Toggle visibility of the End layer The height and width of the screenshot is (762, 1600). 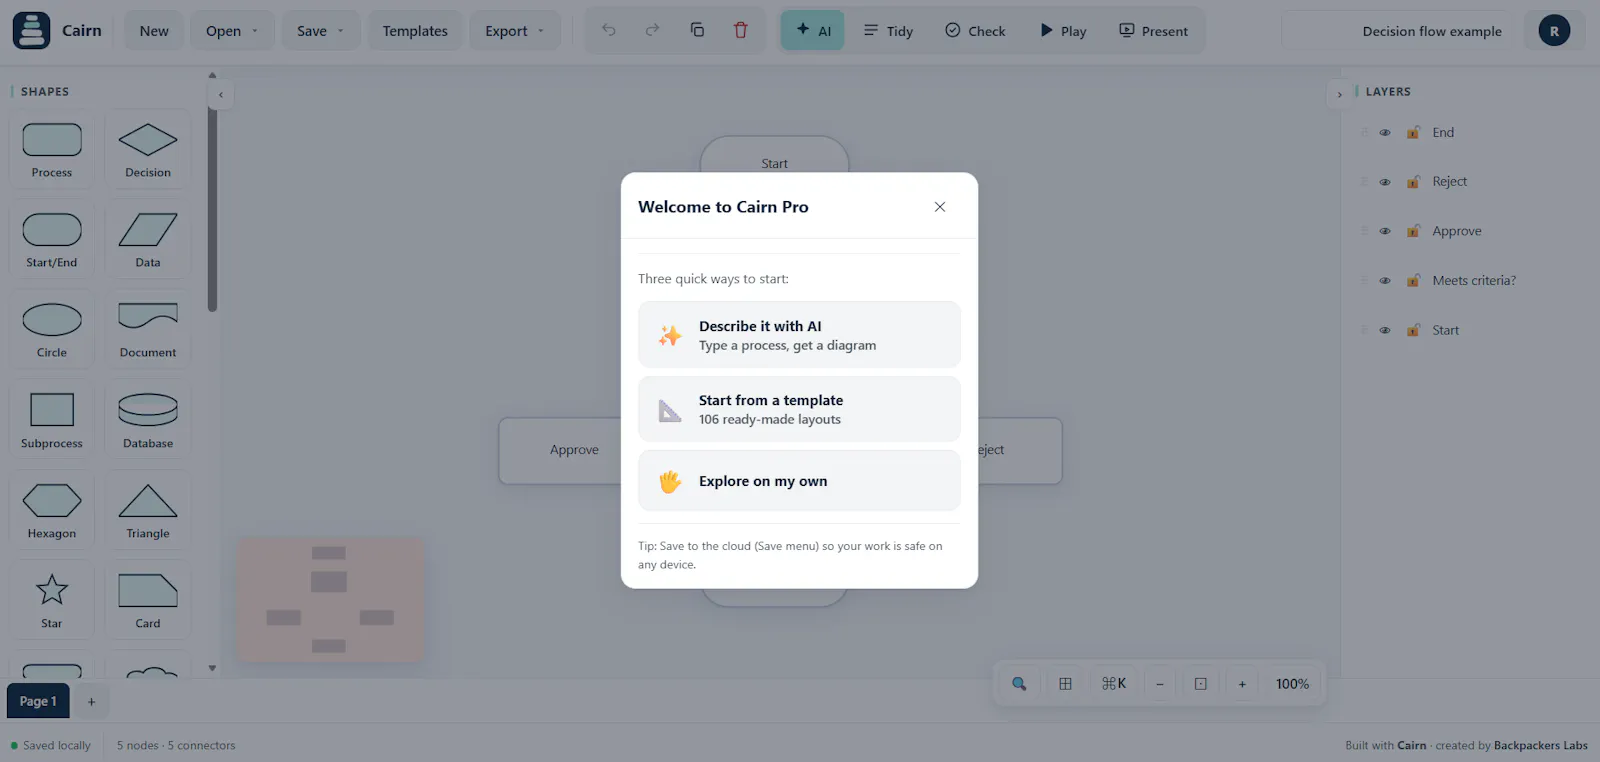[x=1385, y=133]
